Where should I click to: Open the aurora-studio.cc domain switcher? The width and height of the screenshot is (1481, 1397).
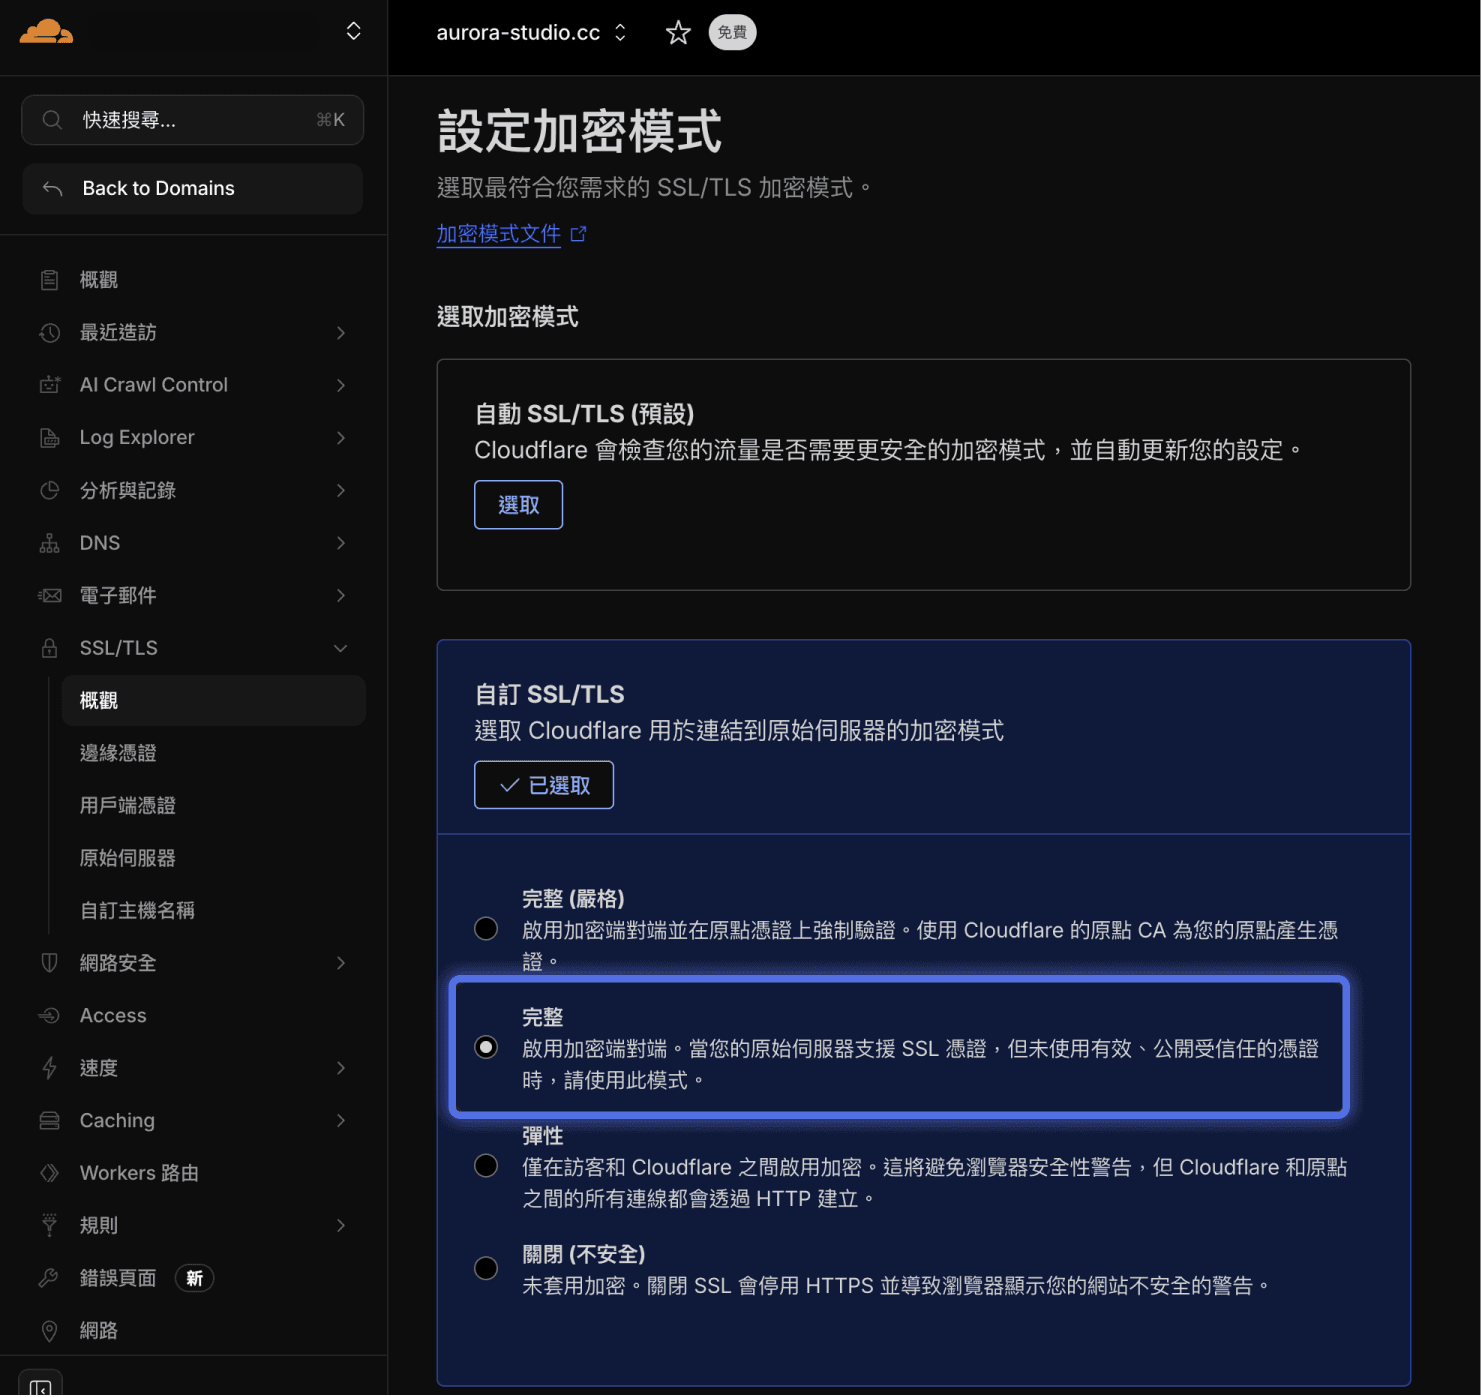point(531,32)
